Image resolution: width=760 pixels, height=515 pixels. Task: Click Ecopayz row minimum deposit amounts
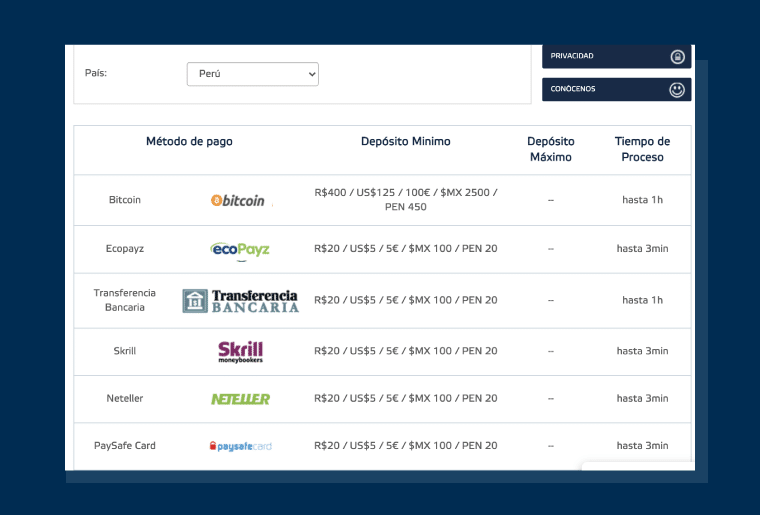(x=406, y=249)
